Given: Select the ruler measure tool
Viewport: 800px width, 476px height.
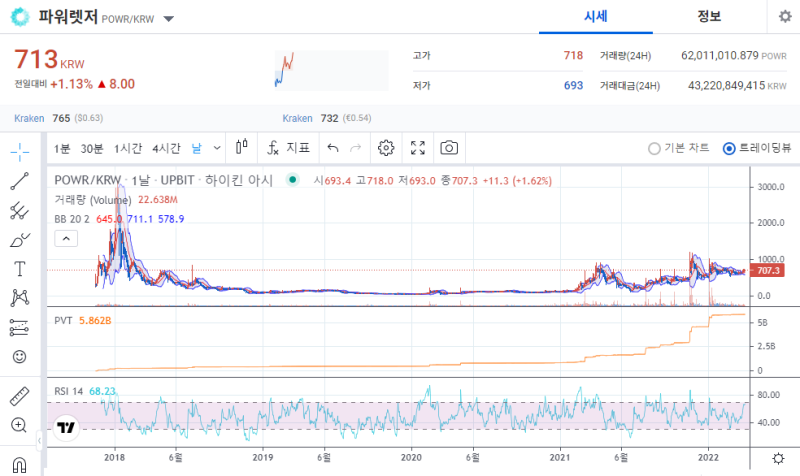Looking at the screenshot, I should 19,396.
